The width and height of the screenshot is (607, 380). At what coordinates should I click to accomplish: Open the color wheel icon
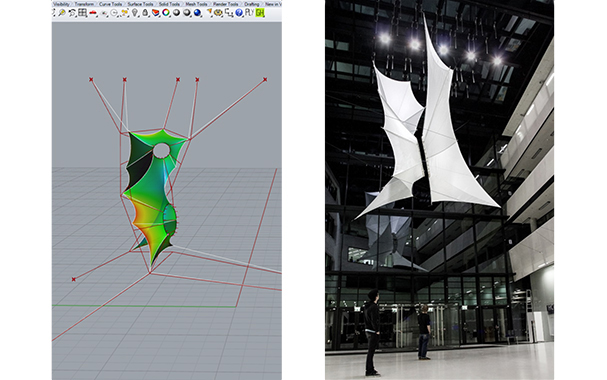click(166, 13)
